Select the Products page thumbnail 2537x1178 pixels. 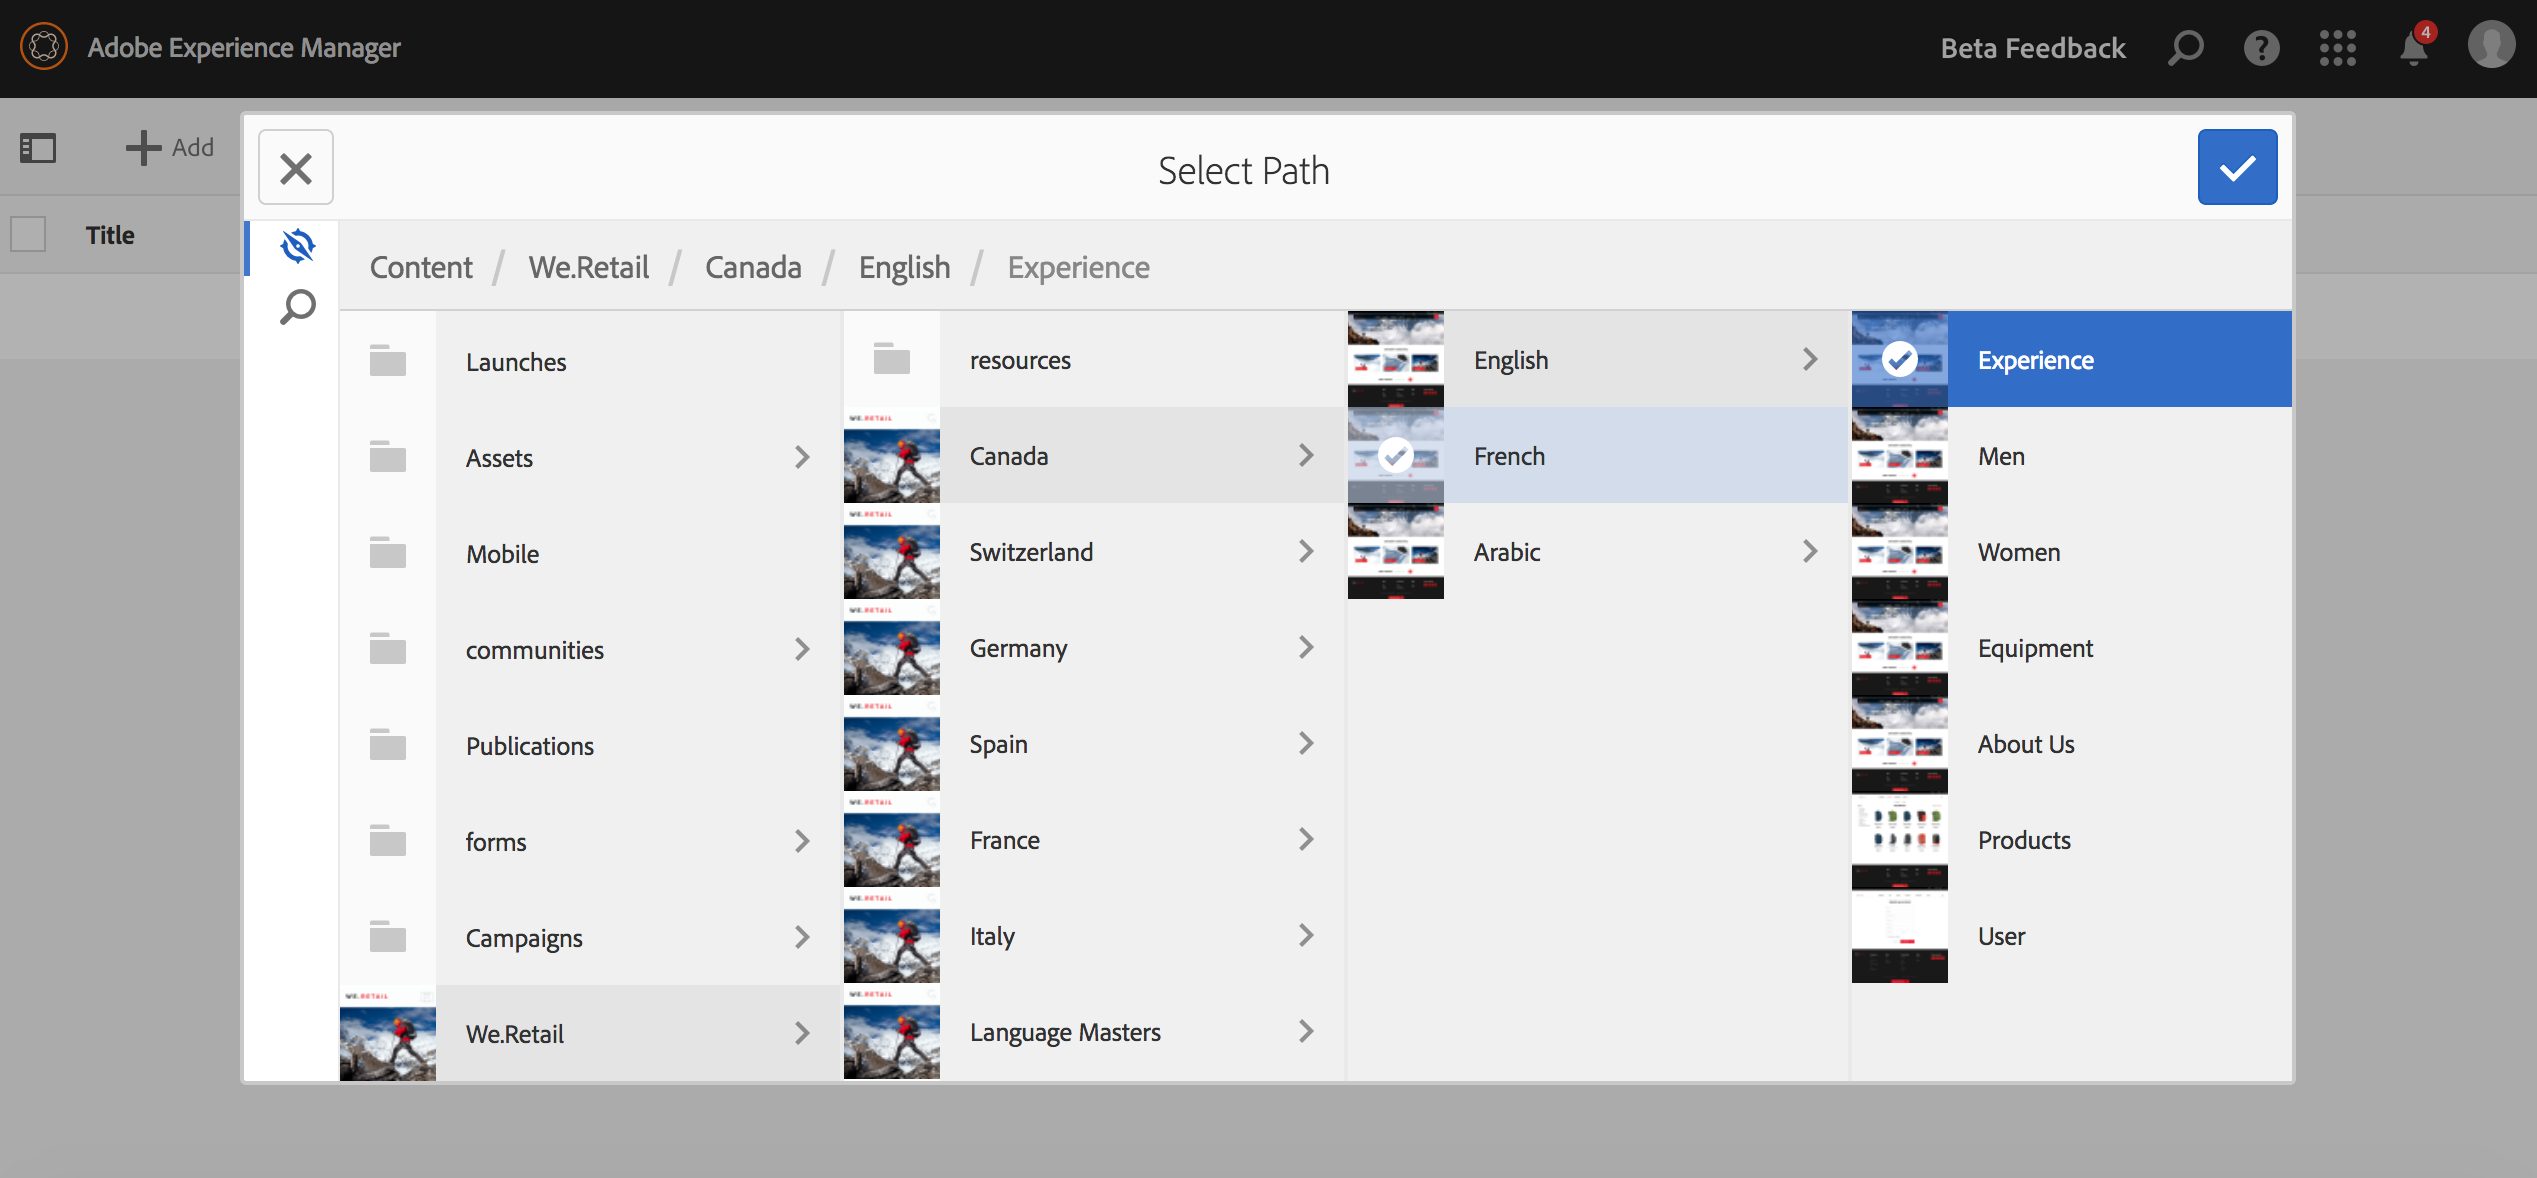click(x=1898, y=840)
